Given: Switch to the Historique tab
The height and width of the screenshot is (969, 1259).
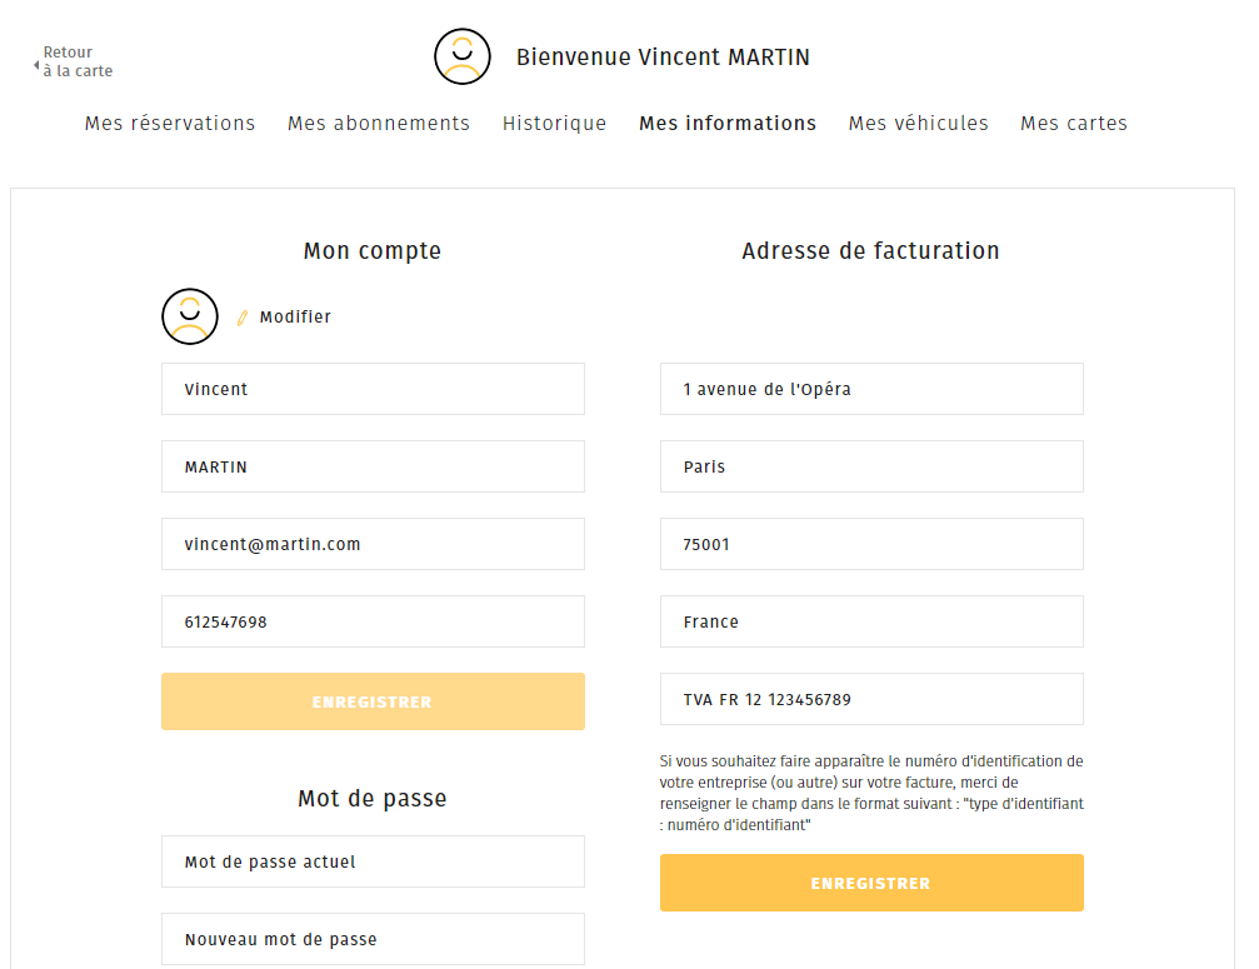Looking at the screenshot, I should [x=554, y=123].
